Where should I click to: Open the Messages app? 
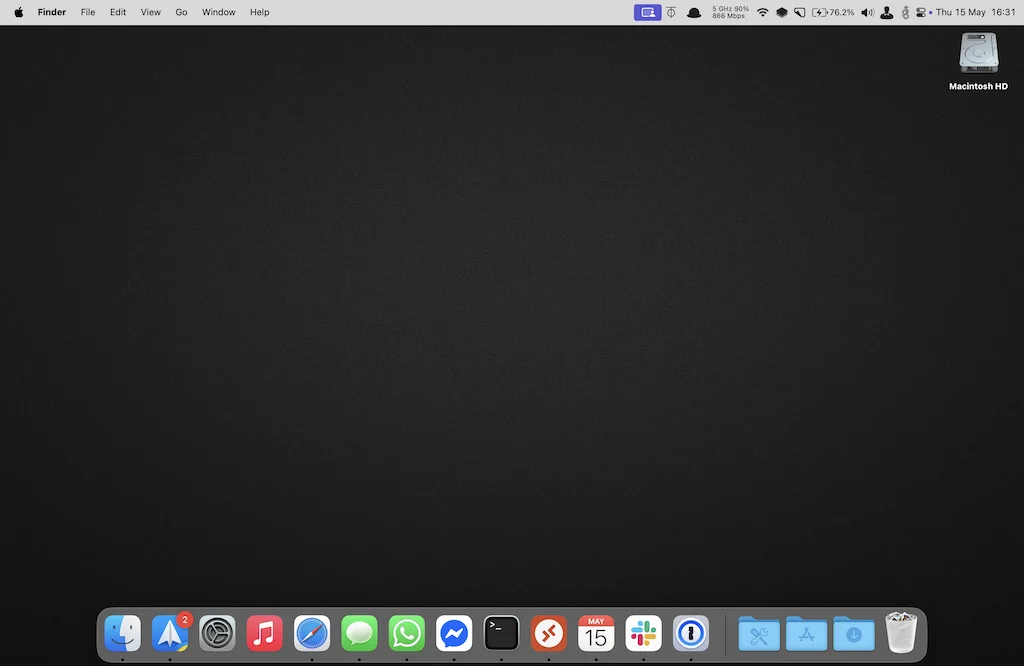(359, 633)
